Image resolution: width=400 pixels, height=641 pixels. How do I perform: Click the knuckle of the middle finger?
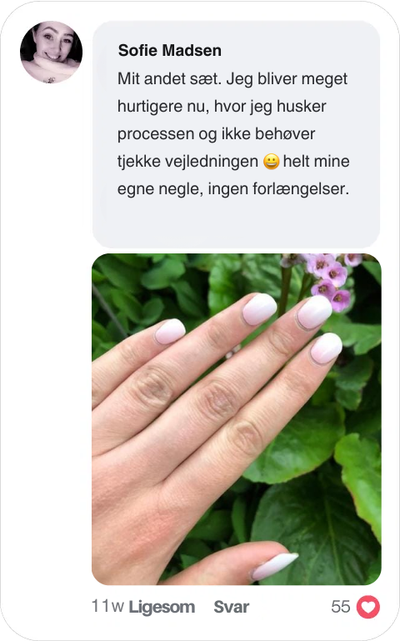click(219, 399)
